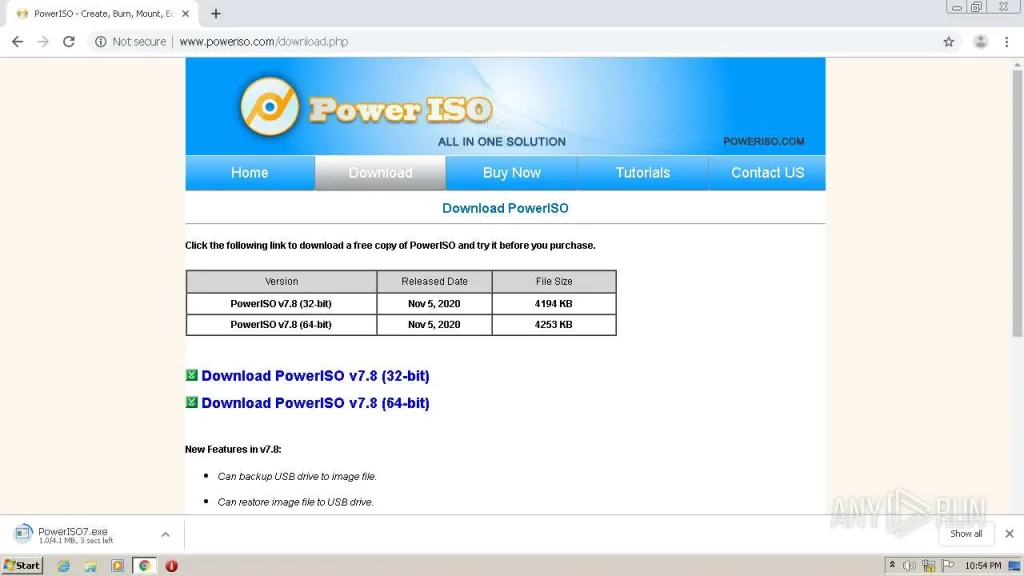
Task: Open the Chrome profile avatar
Action: pyautogui.click(x=980, y=42)
